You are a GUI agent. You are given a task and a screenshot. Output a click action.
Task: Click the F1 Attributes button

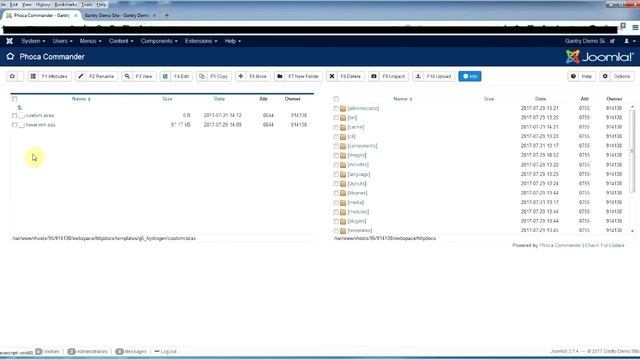point(49,76)
